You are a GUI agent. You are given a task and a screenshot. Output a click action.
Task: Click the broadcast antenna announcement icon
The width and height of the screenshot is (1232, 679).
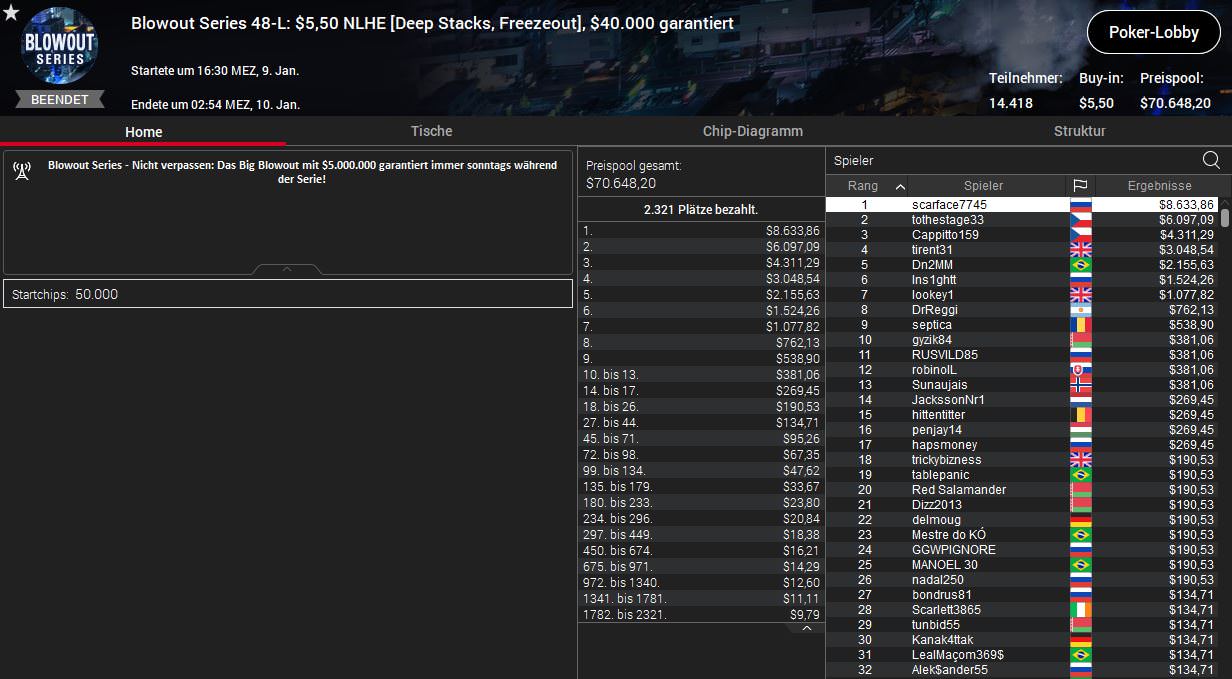click(x=22, y=171)
